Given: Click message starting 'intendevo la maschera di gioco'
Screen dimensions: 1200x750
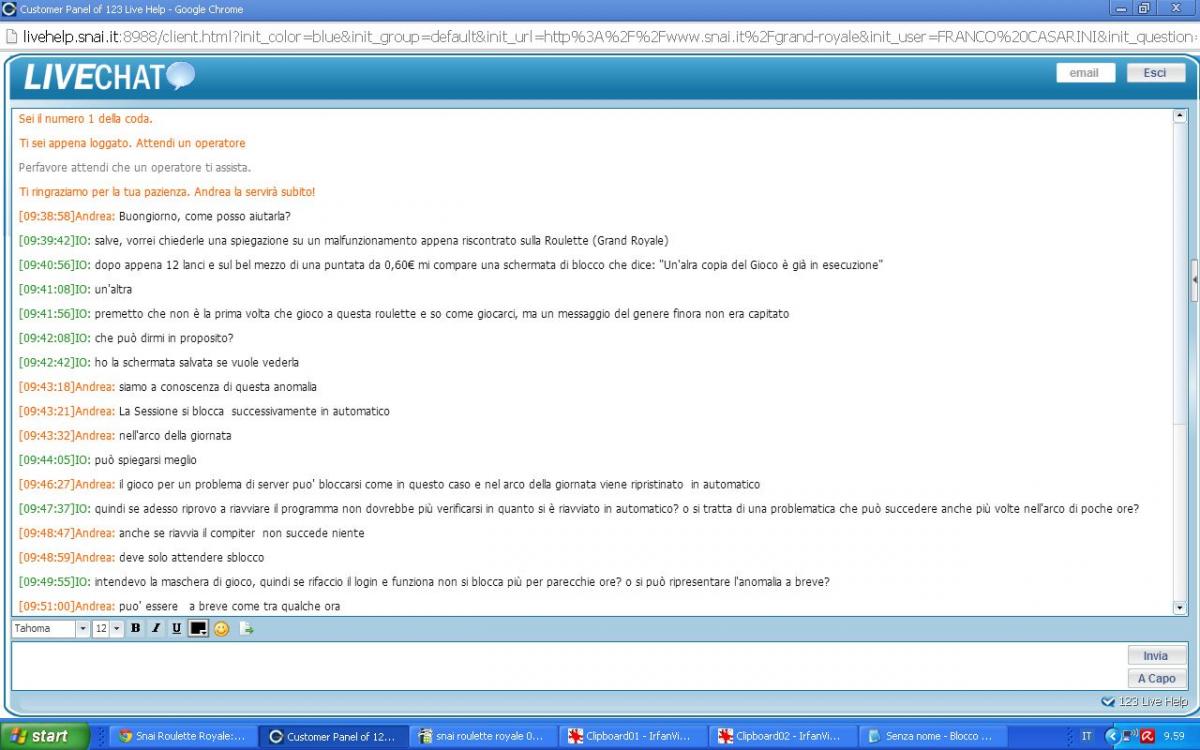Looking at the screenshot, I should coord(462,582).
